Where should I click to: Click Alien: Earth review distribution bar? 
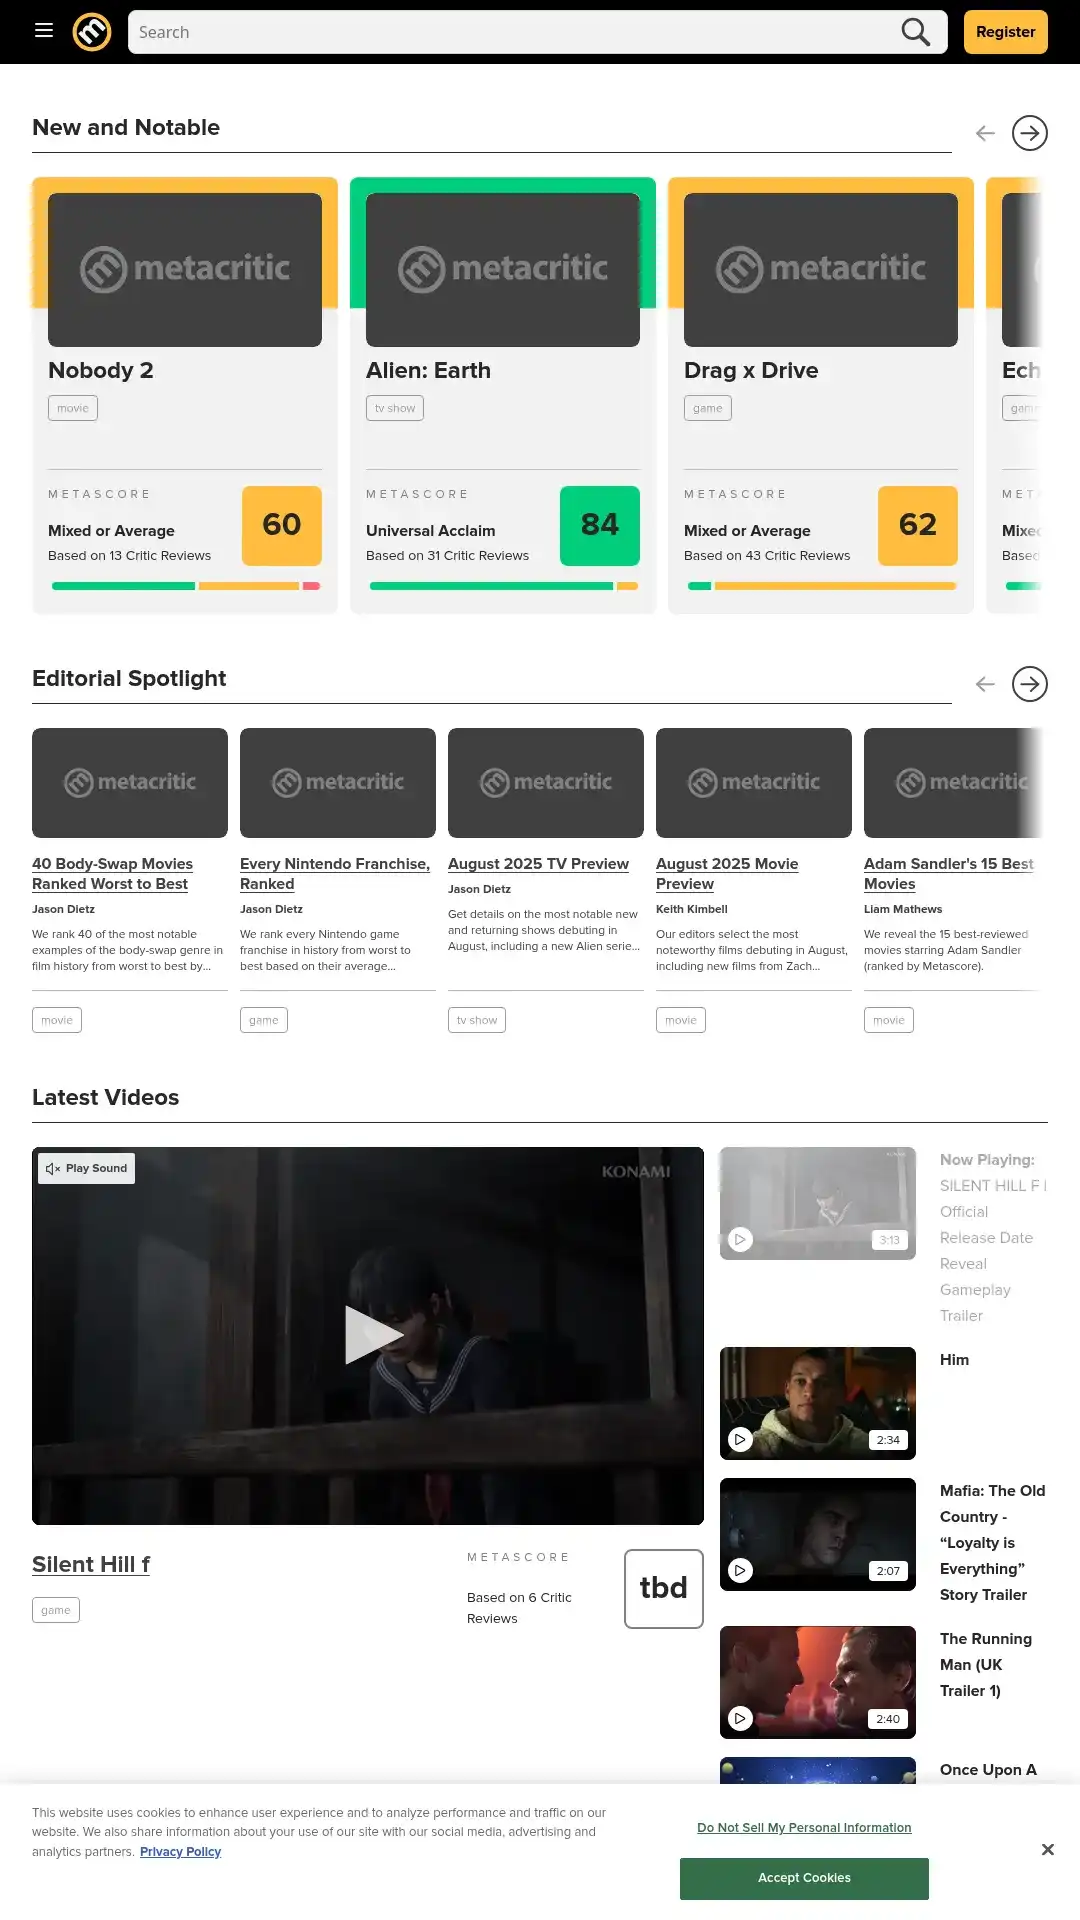pos(503,586)
